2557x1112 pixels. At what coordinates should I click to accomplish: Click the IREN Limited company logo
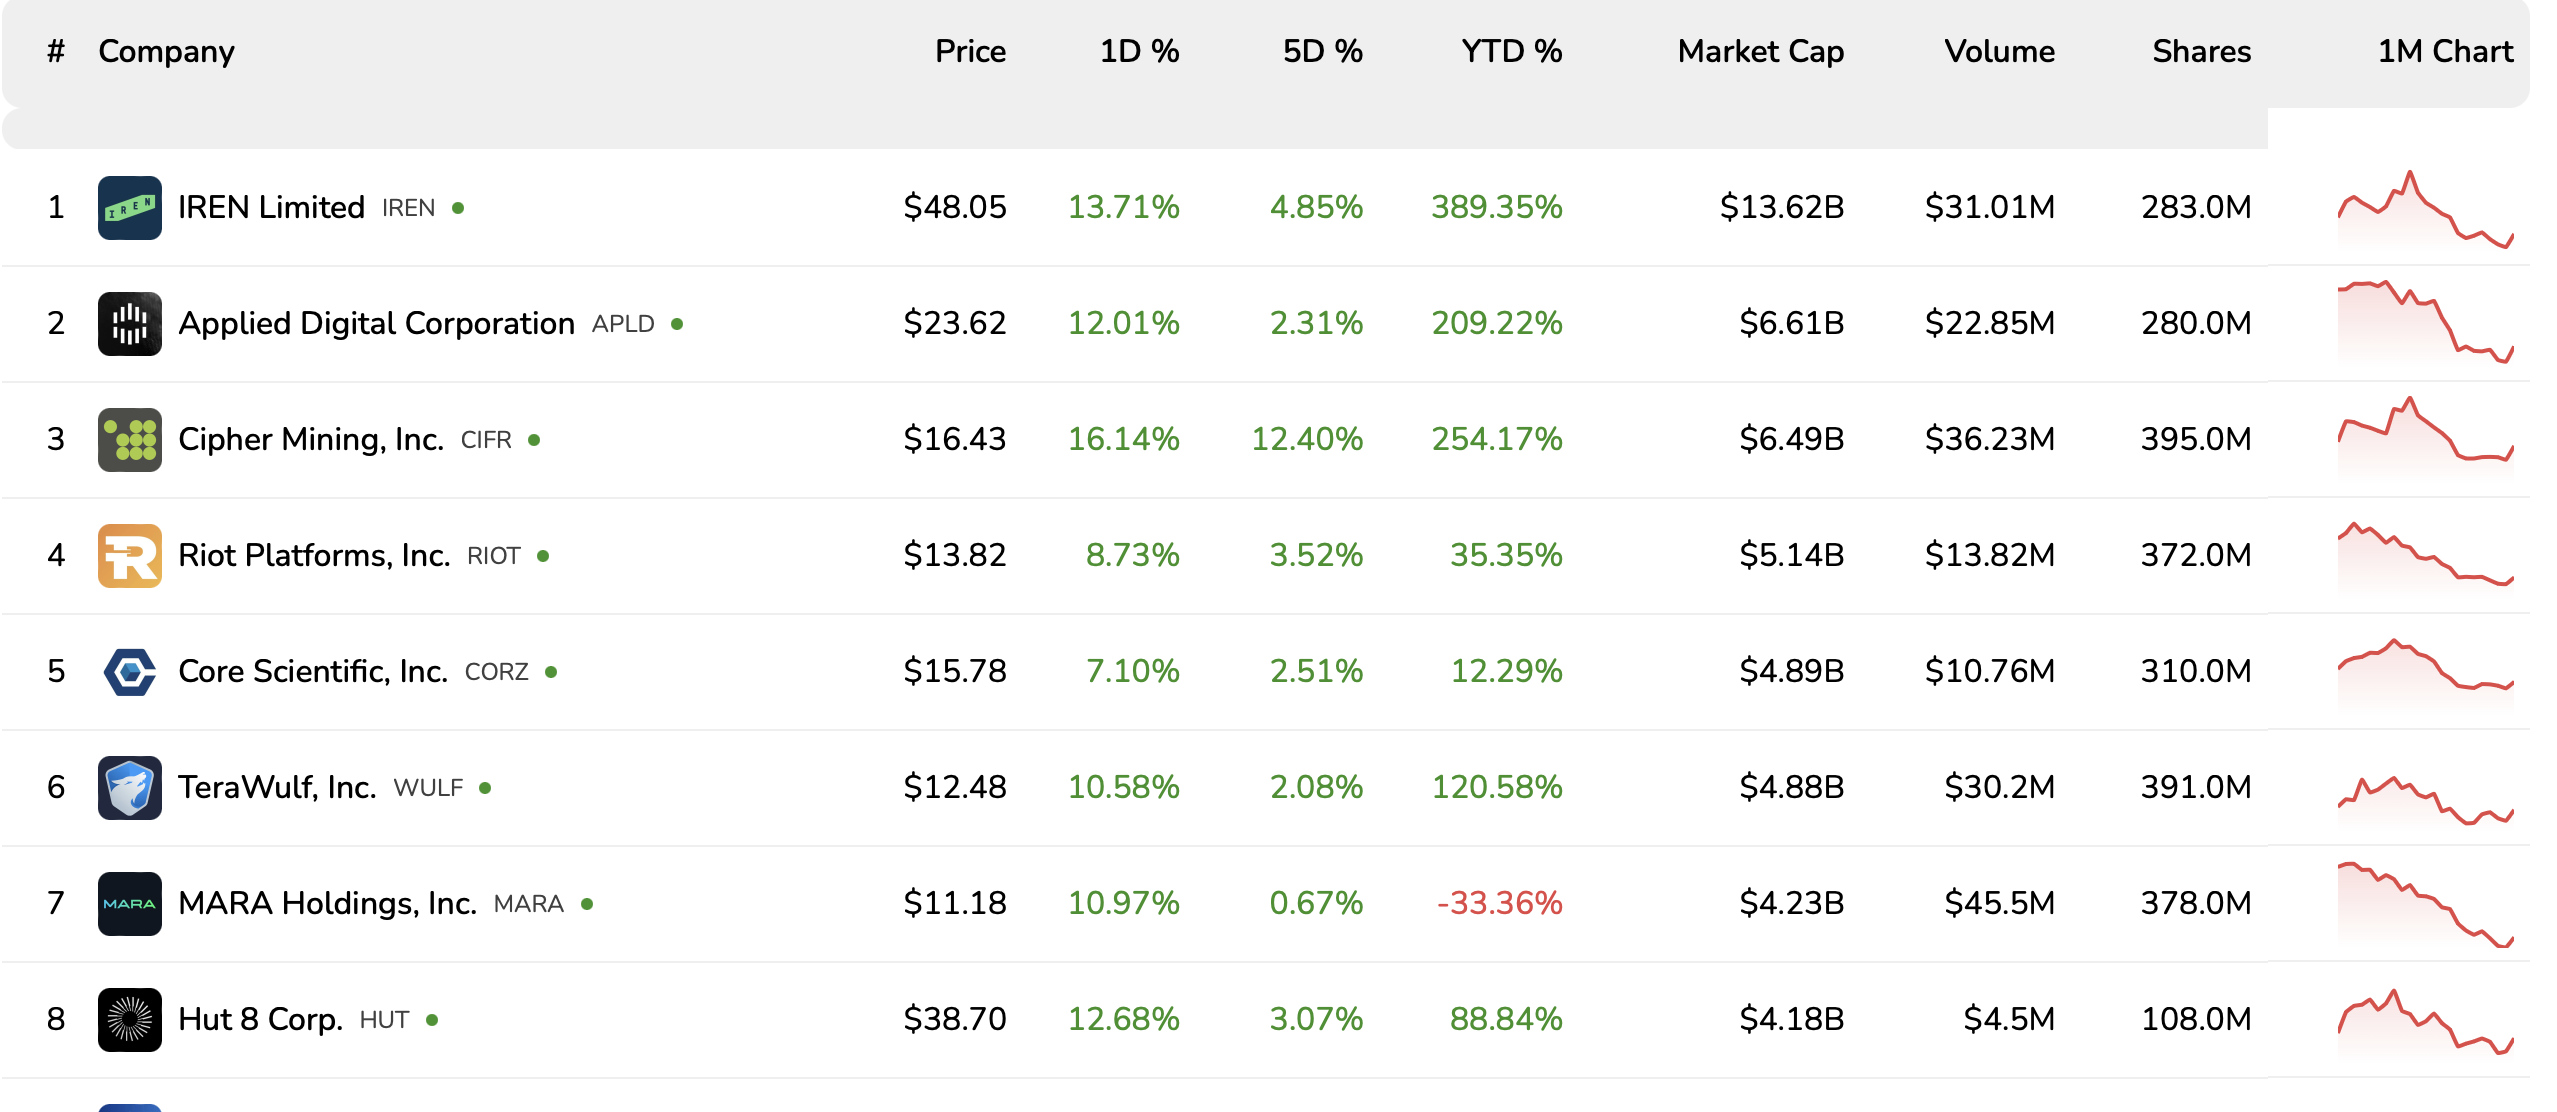click(129, 208)
